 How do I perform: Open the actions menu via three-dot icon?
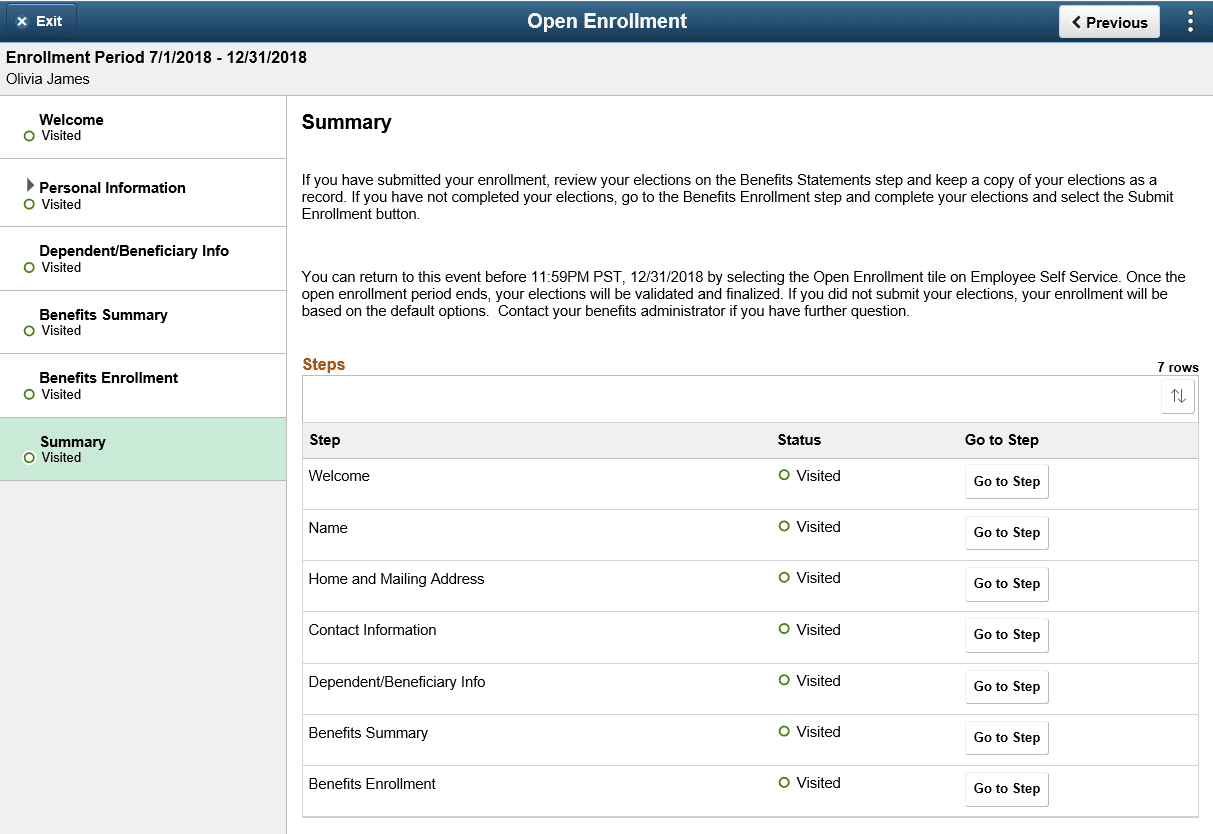click(1190, 21)
